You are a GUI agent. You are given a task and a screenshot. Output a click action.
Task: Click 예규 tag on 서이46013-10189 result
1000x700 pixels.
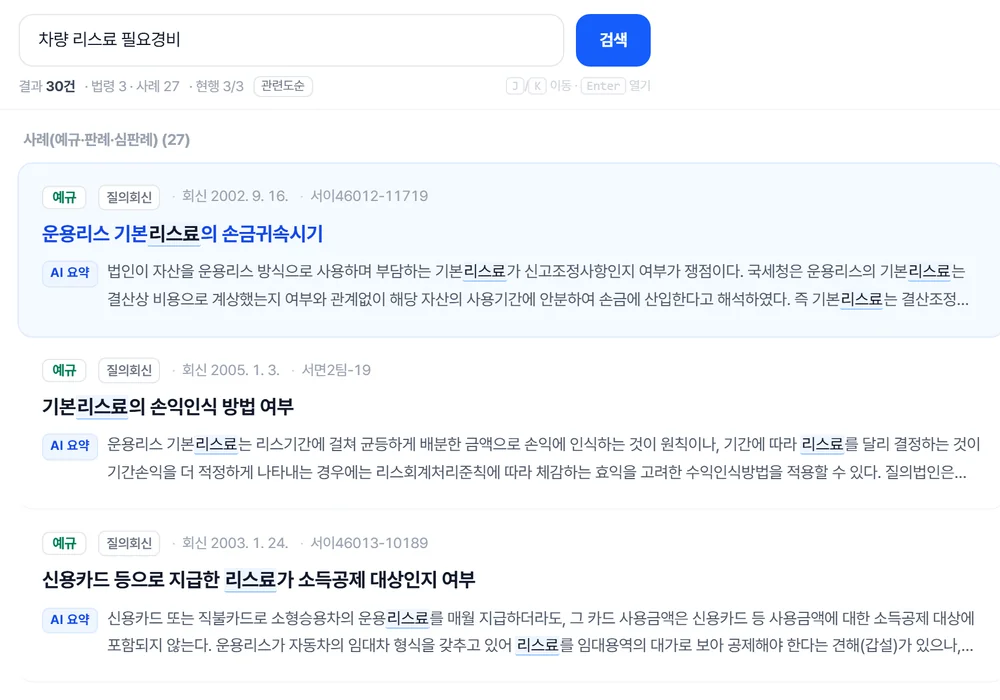64,543
